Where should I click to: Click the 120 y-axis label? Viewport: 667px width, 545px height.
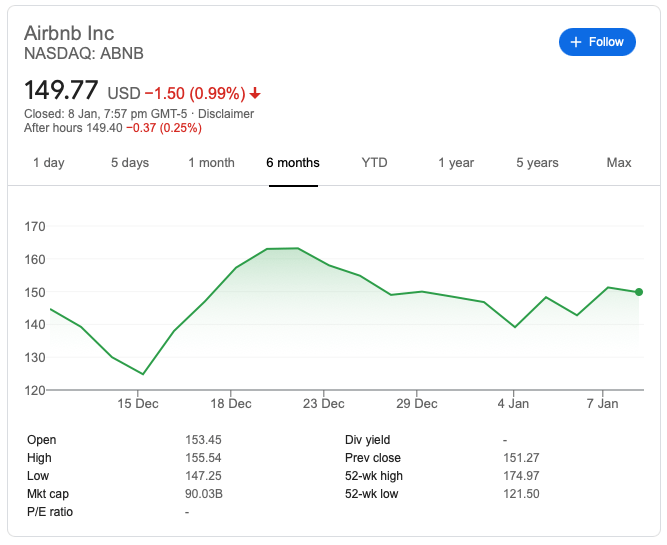[35, 391]
